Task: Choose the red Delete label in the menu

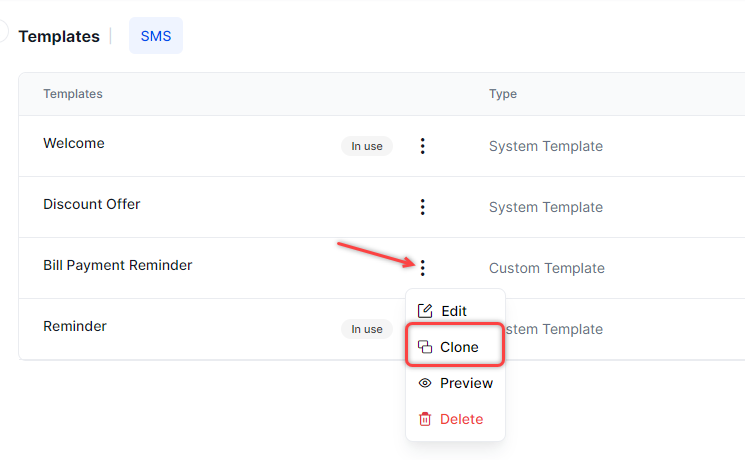Action: [x=461, y=419]
